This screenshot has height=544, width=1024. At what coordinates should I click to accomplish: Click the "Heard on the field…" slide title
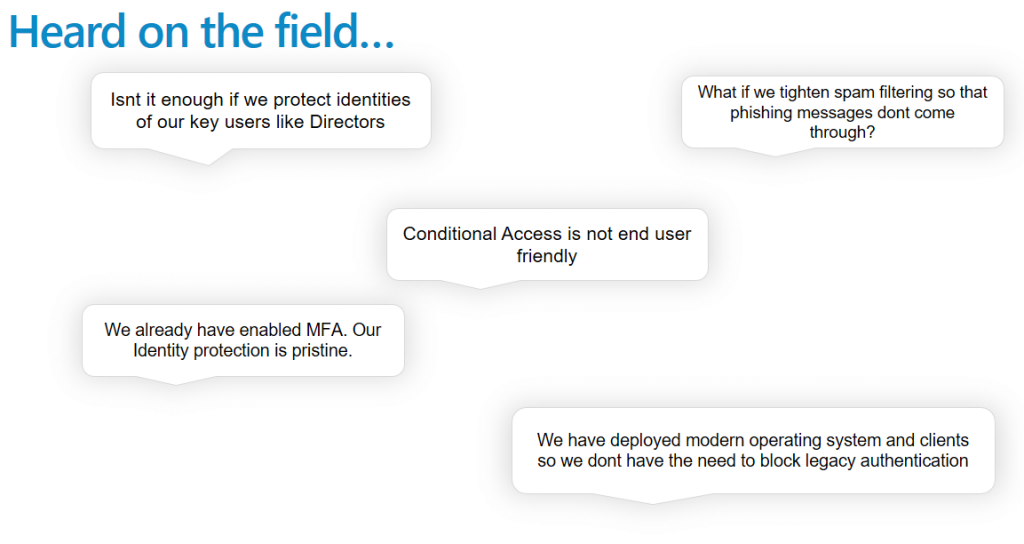coord(201,31)
